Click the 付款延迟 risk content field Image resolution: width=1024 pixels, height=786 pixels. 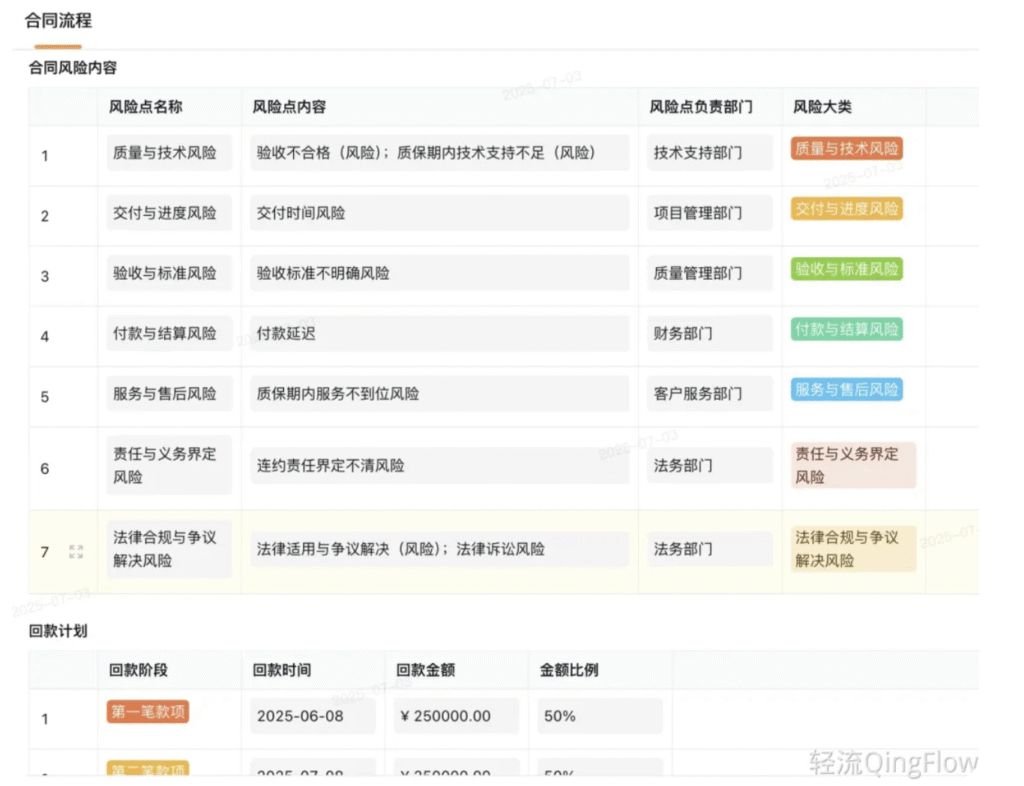coord(439,333)
